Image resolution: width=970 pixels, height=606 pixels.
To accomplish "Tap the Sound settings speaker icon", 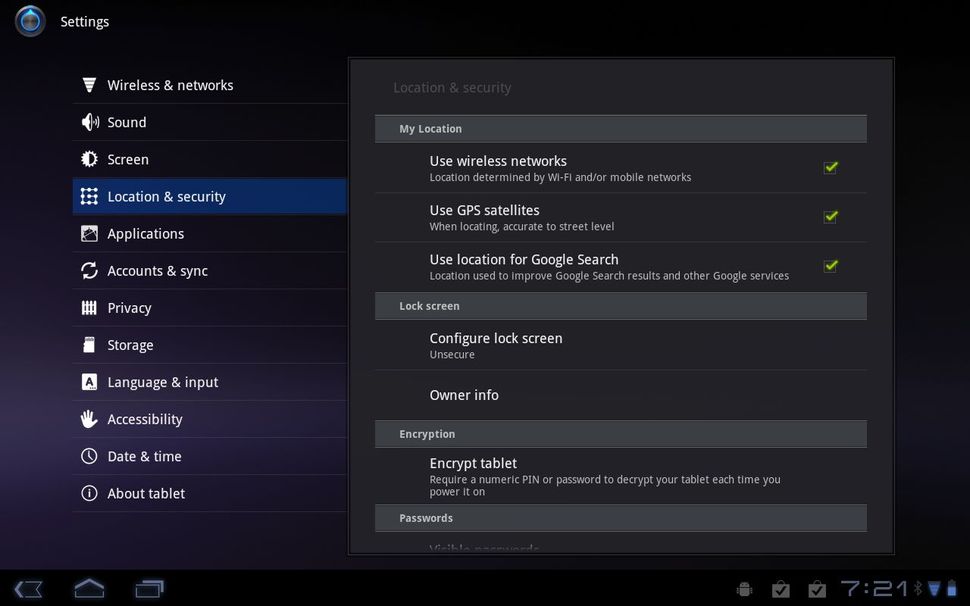I will coord(90,122).
